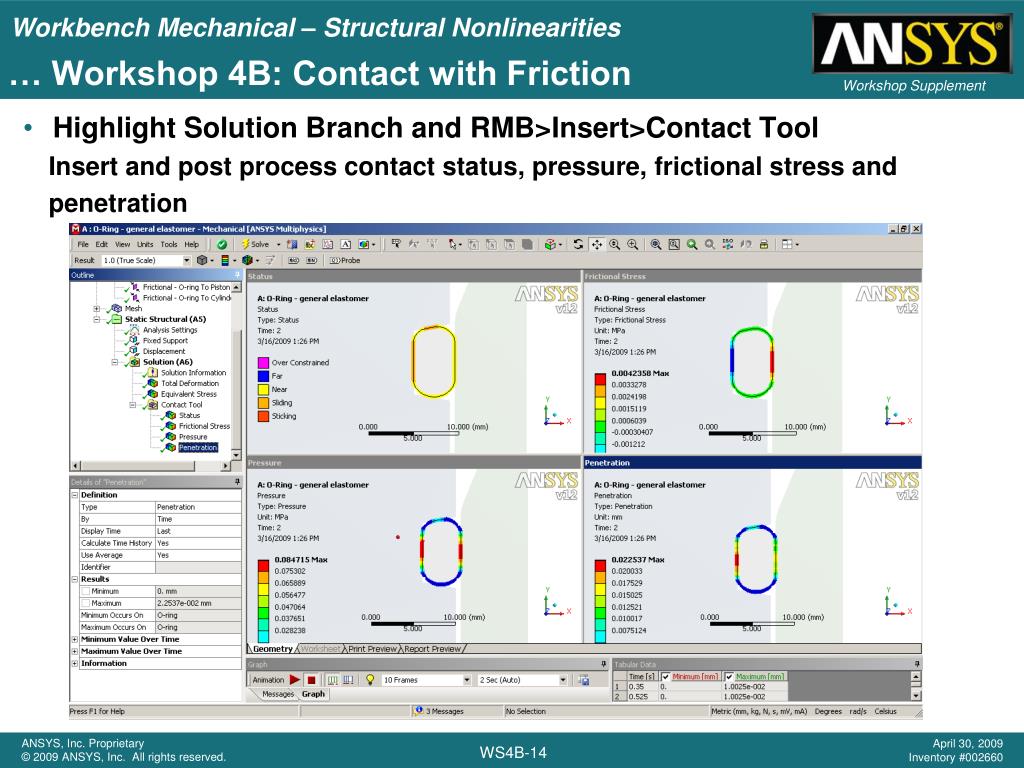1024x768 pixels.
Task: Pin the Outline panel
Action: [237, 276]
